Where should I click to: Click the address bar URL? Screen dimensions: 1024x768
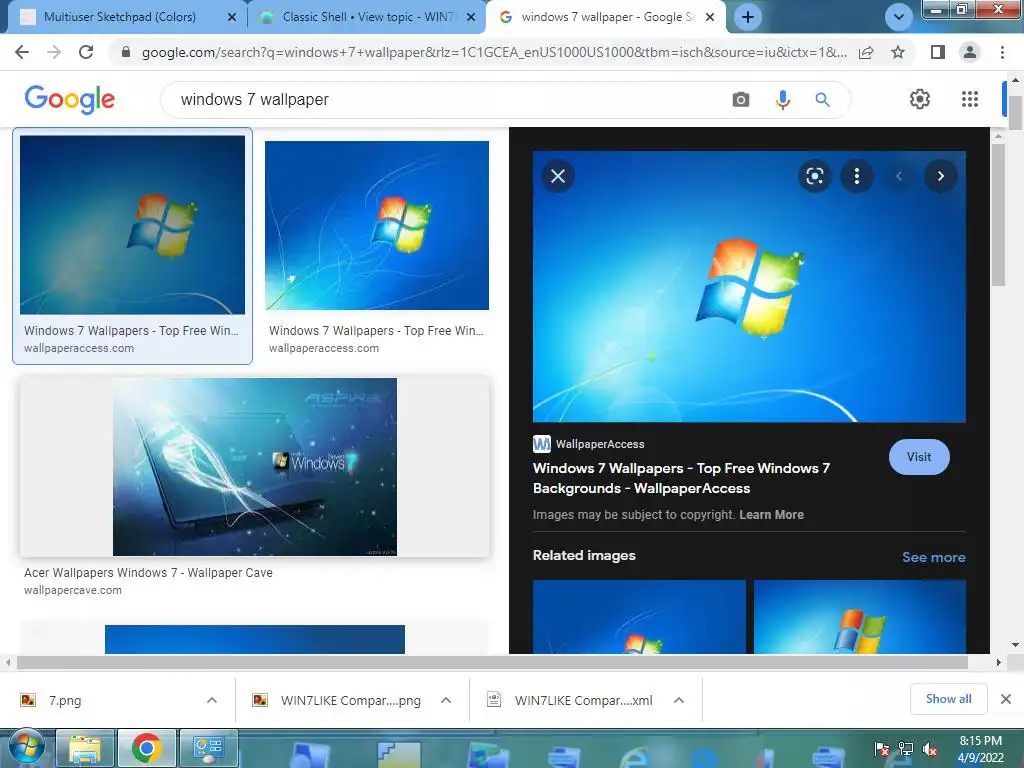(x=494, y=52)
